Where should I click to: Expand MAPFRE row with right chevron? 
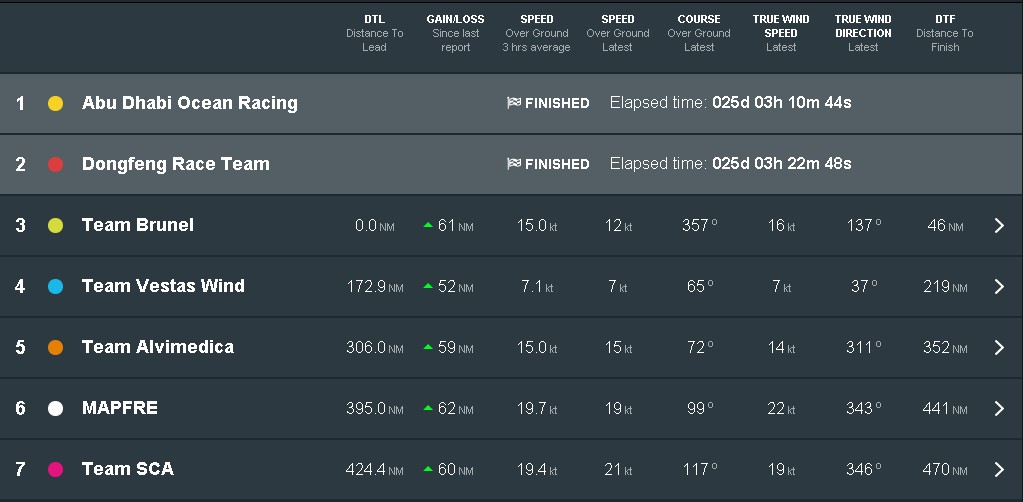pos(999,408)
